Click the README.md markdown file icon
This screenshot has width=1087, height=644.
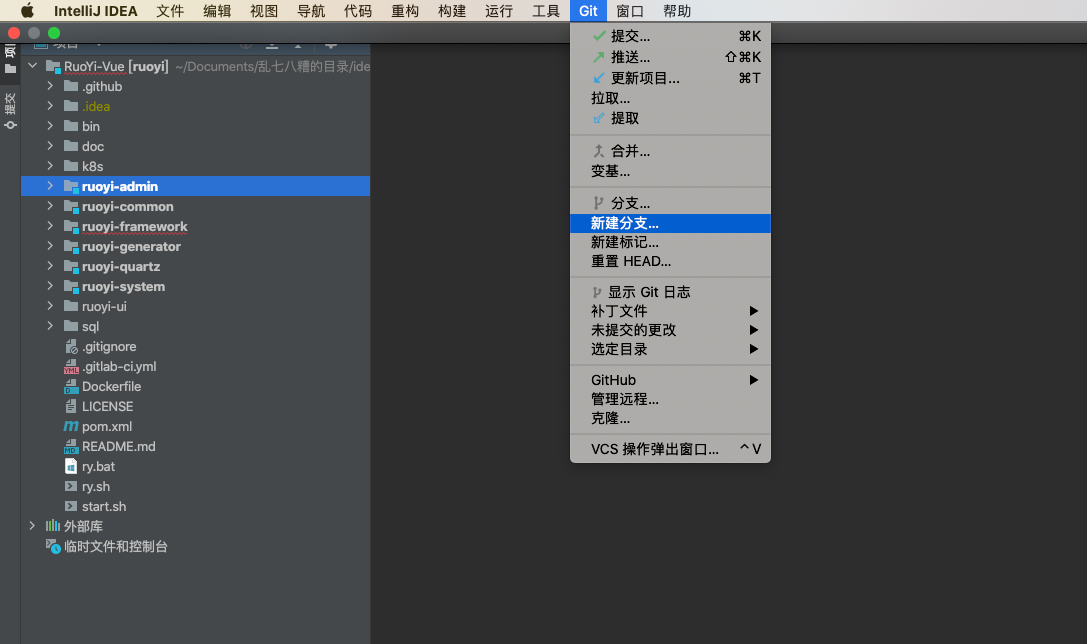click(70, 446)
